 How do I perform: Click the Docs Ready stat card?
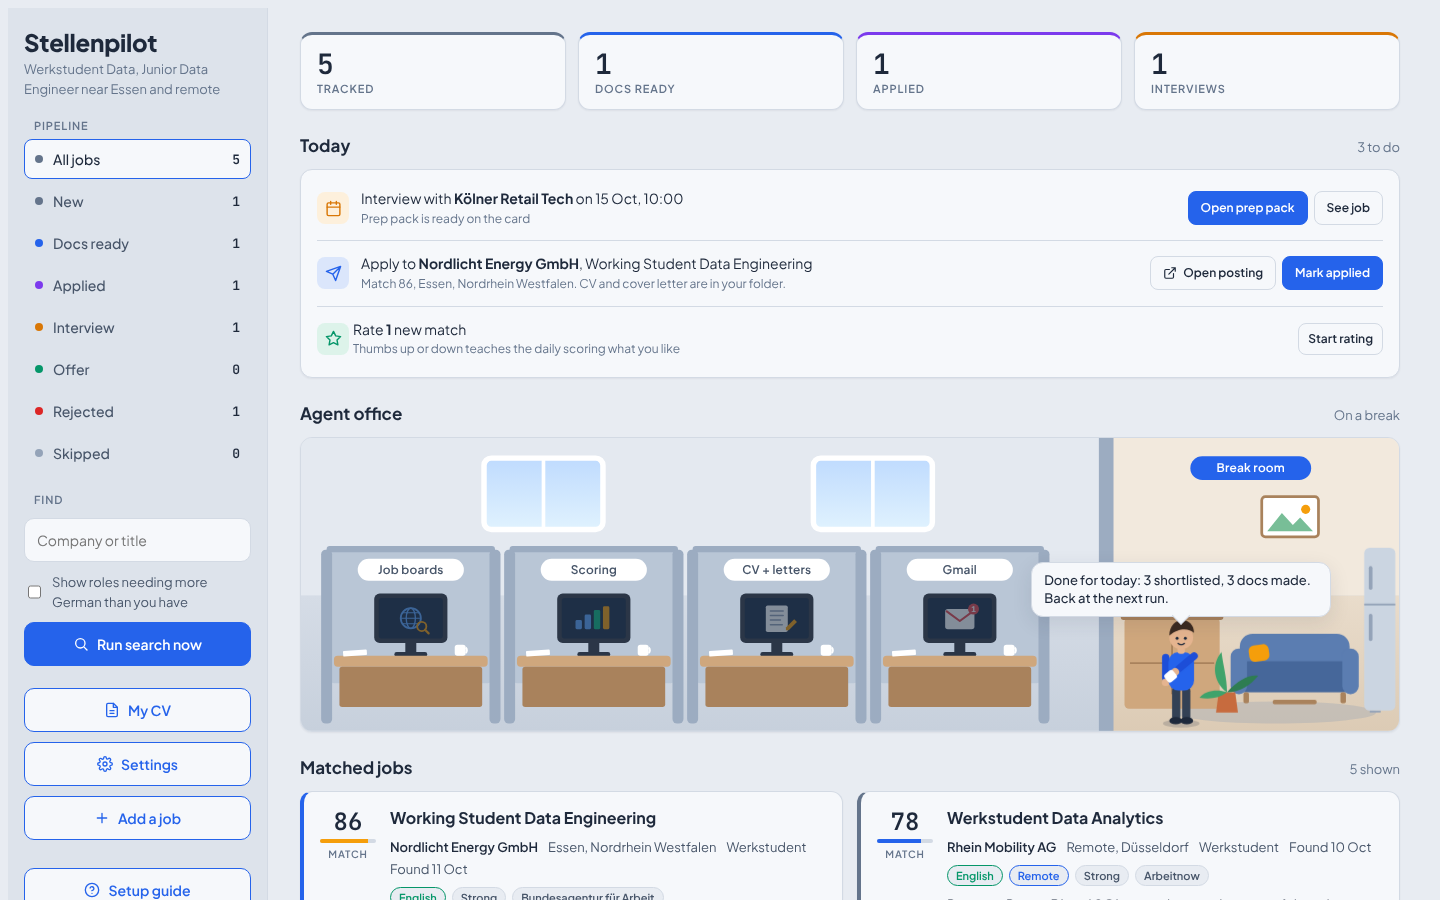pos(711,71)
